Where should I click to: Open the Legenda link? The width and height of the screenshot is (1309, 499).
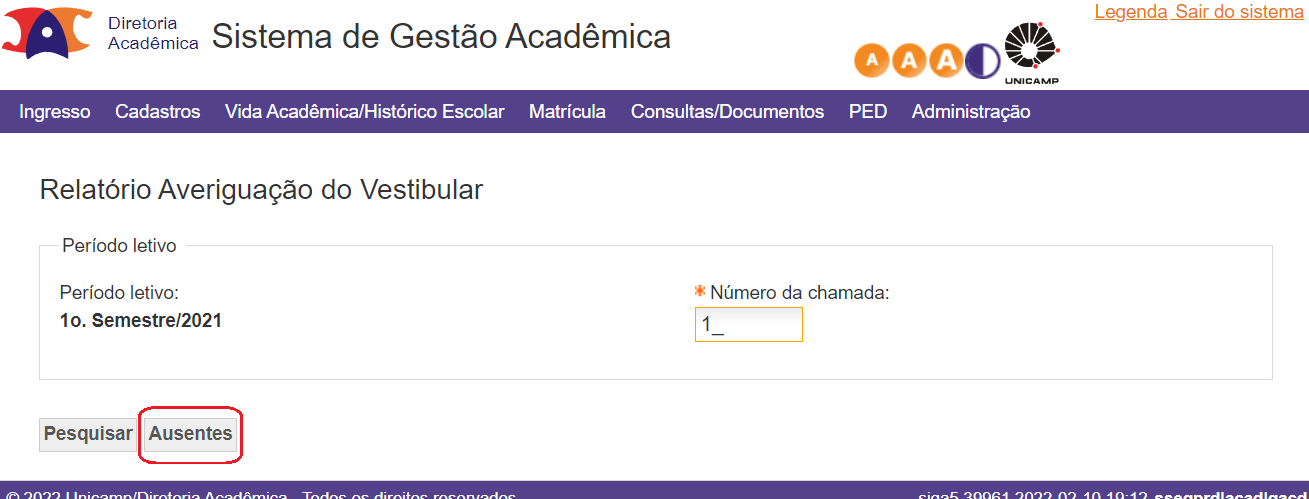(1131, 12)
